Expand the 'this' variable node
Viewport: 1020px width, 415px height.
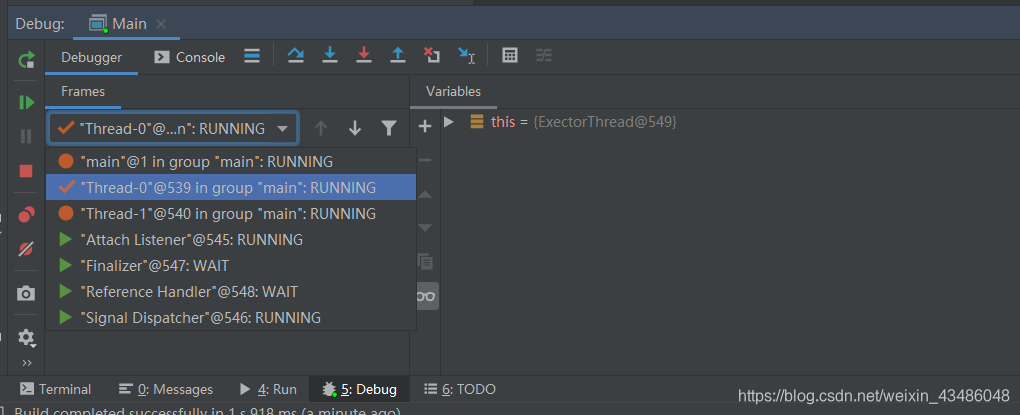[448, 122]
